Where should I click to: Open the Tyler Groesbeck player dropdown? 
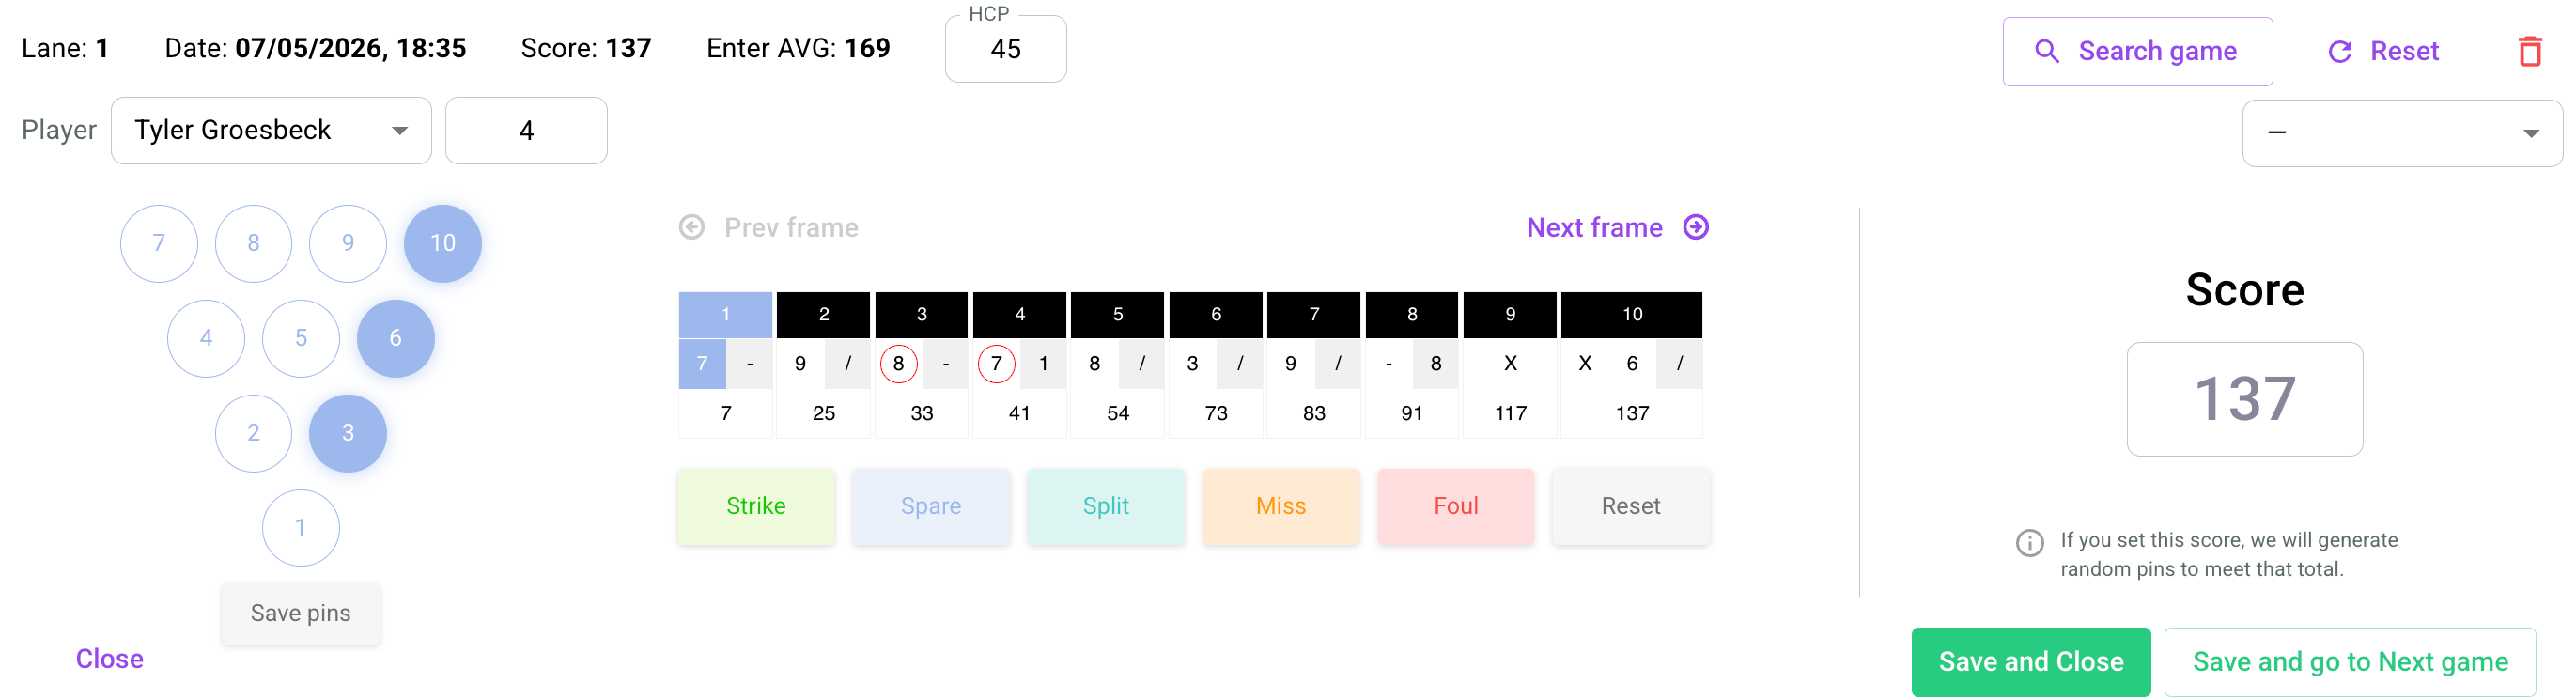(271, 130)
